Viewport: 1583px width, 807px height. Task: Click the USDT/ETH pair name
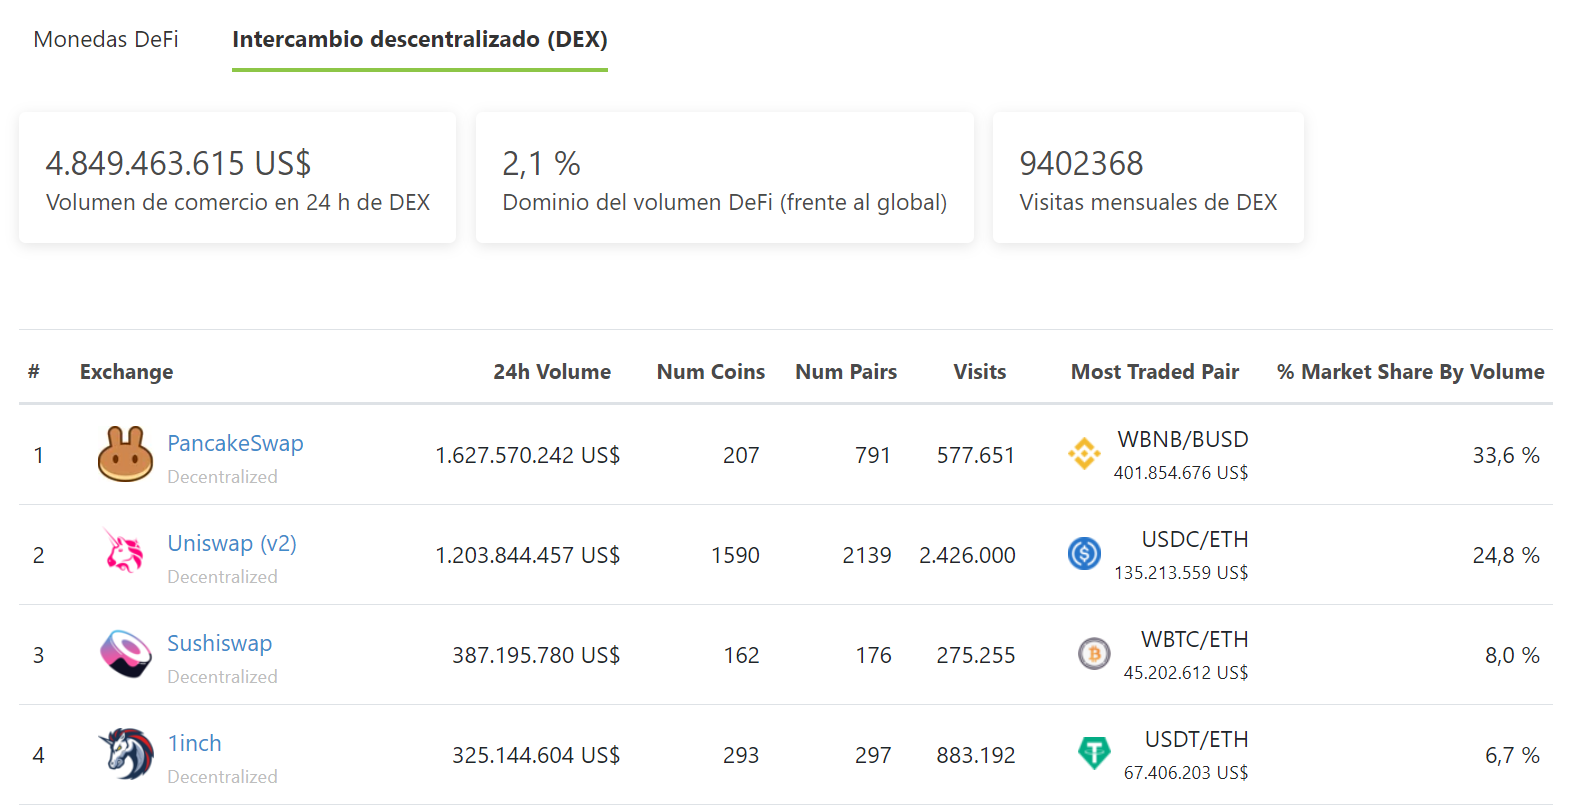(1197, 739)
